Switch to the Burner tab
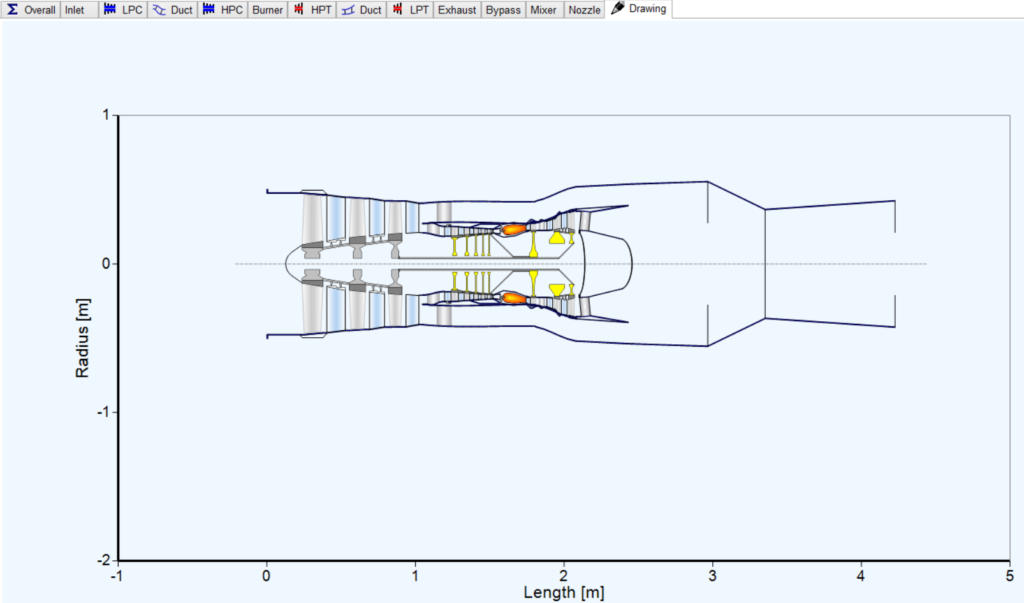This screenshot has height=603, width=1024. (266, 9)
